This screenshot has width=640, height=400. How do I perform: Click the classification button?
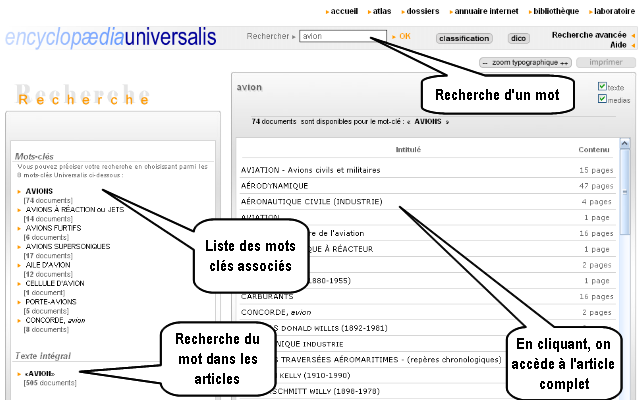tap(464, 38)
